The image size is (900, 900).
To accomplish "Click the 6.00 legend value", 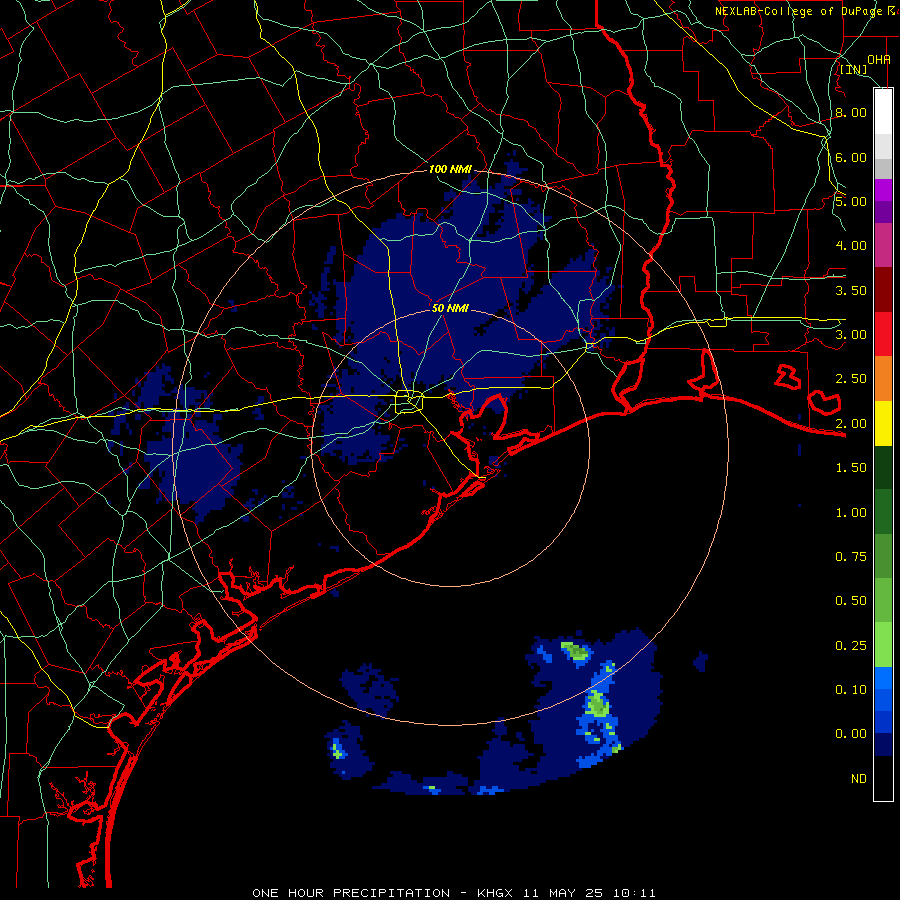I will tap(851, 157).
